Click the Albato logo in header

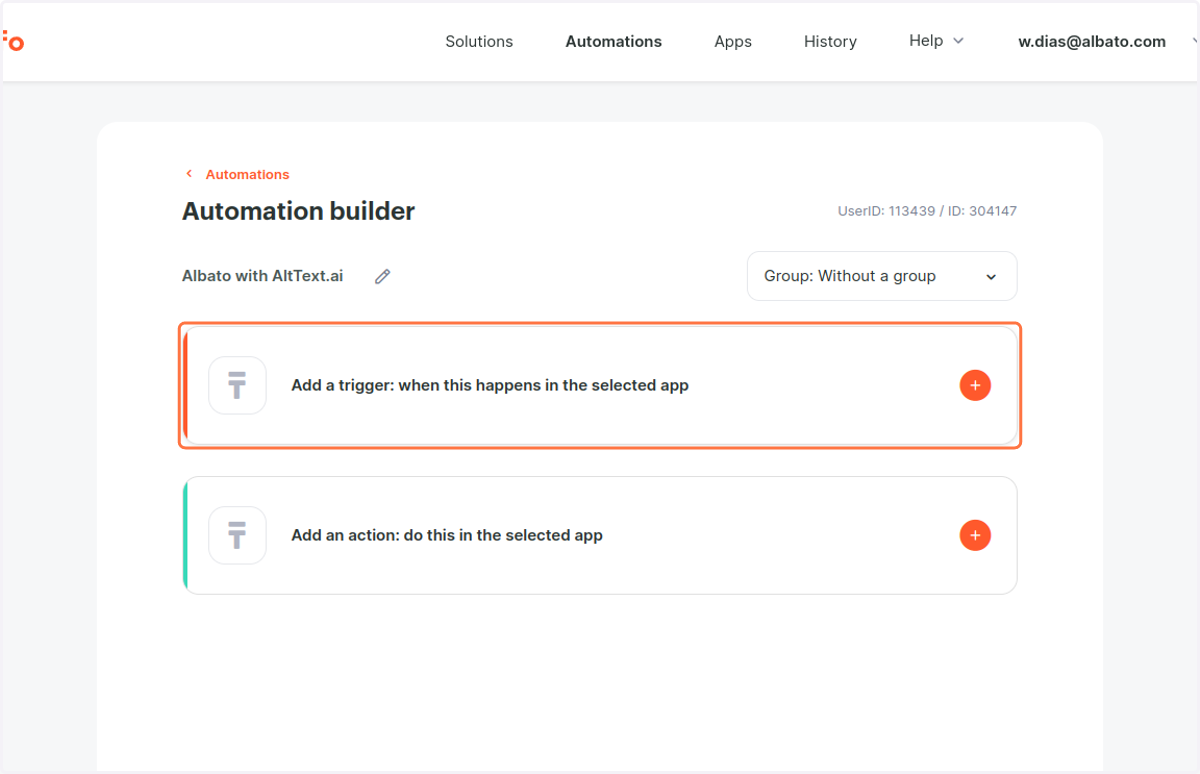pyautogui.click(x=13, y=41)
